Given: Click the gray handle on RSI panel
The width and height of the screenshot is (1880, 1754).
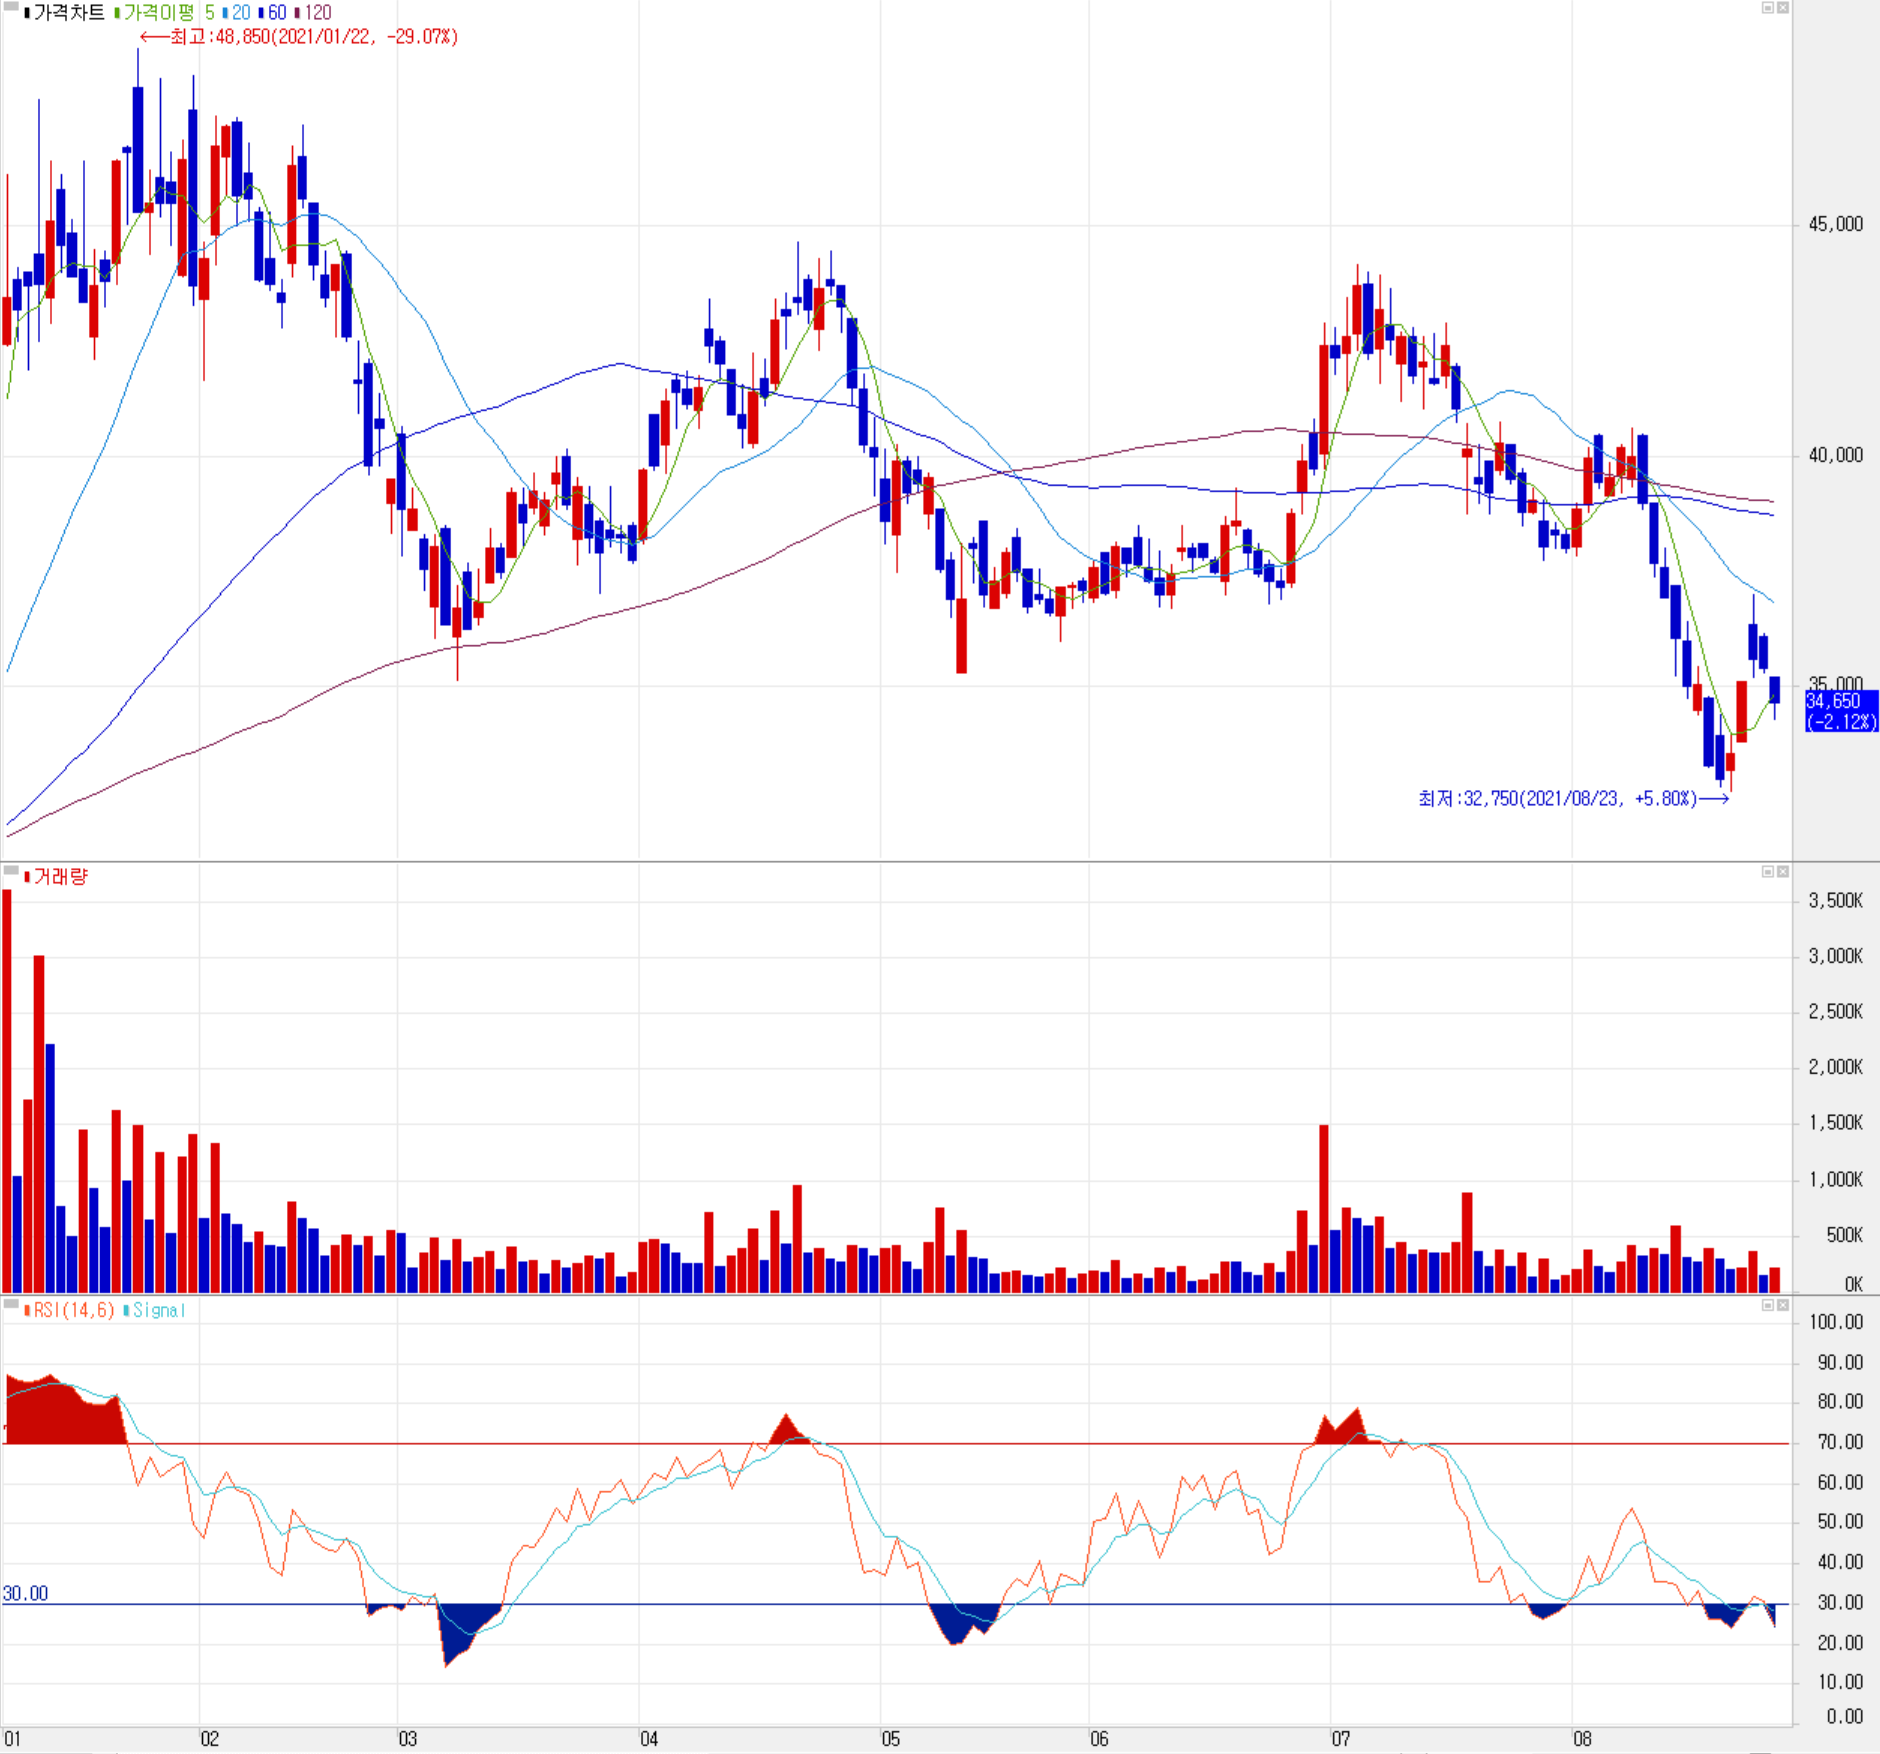Looking at the screenshot, I should tap(11, 1304).
